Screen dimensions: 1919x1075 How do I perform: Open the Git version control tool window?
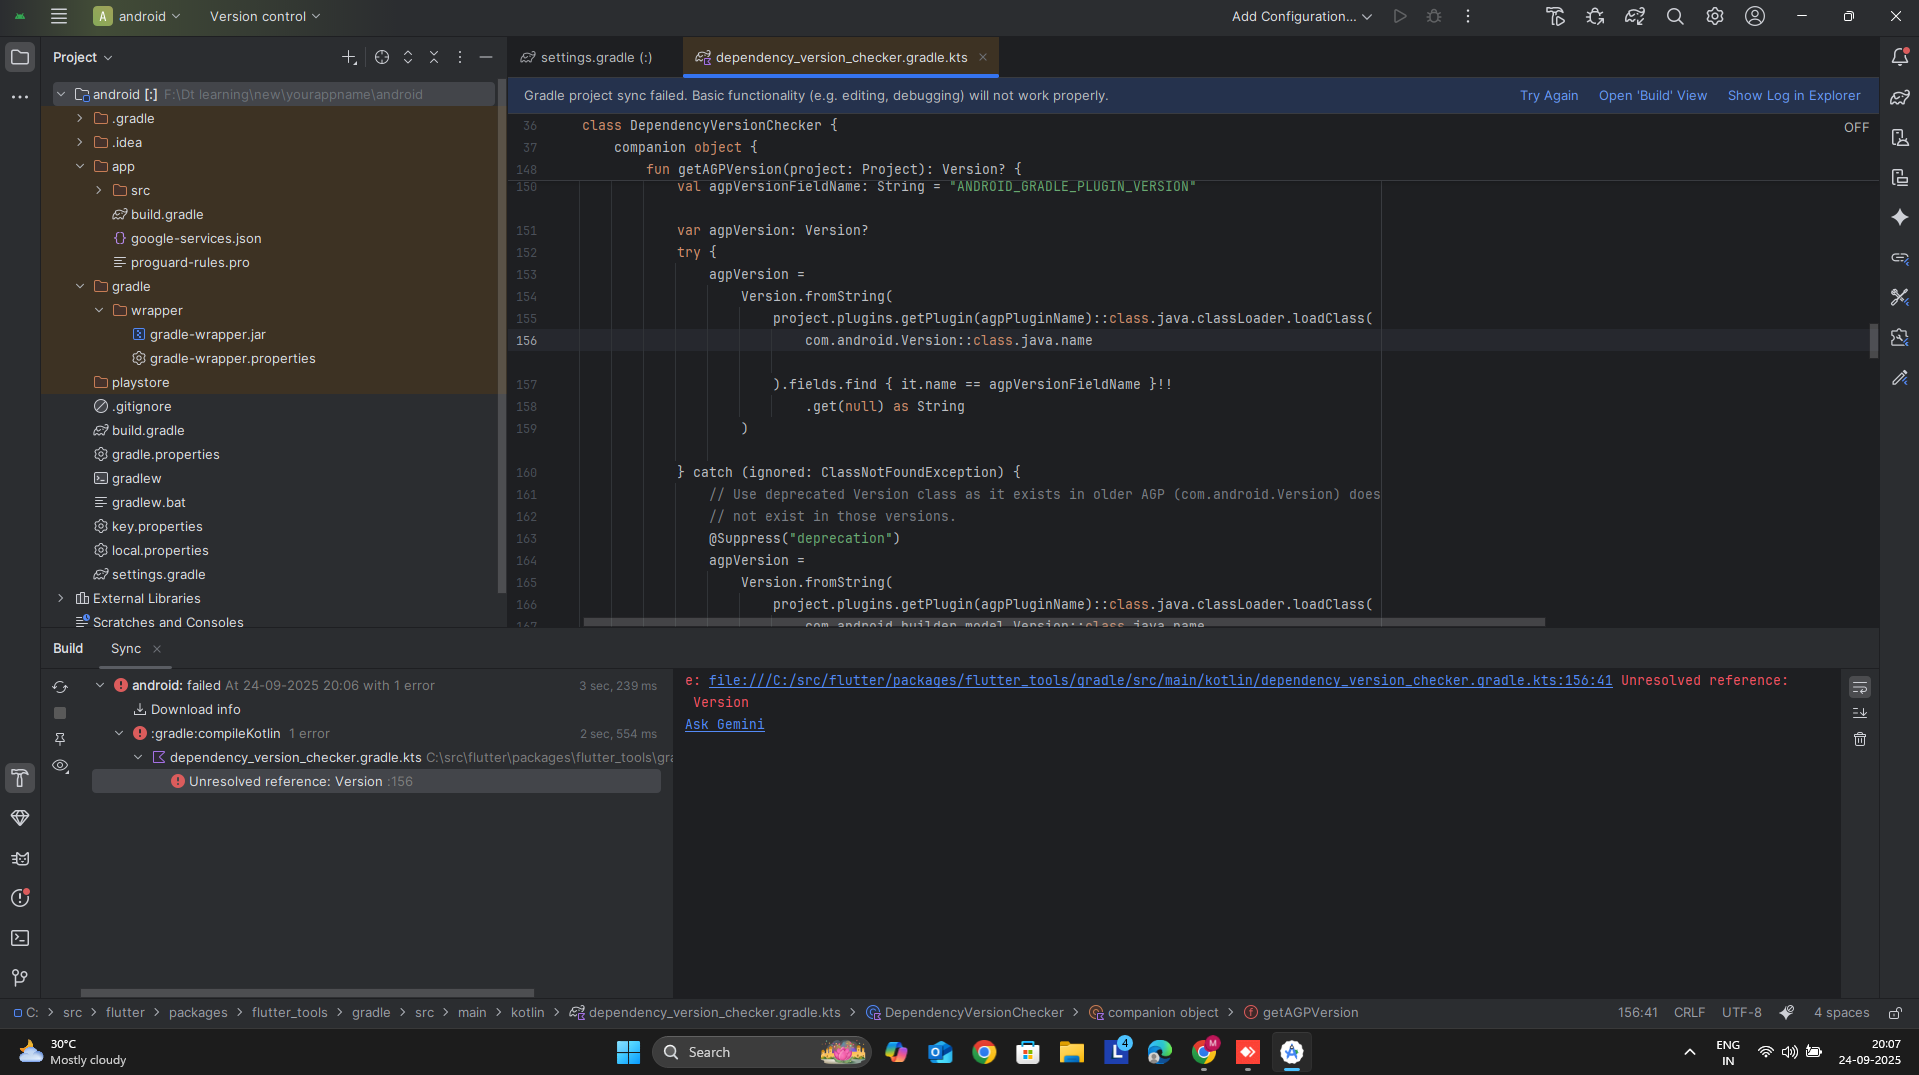pos(20,978)
